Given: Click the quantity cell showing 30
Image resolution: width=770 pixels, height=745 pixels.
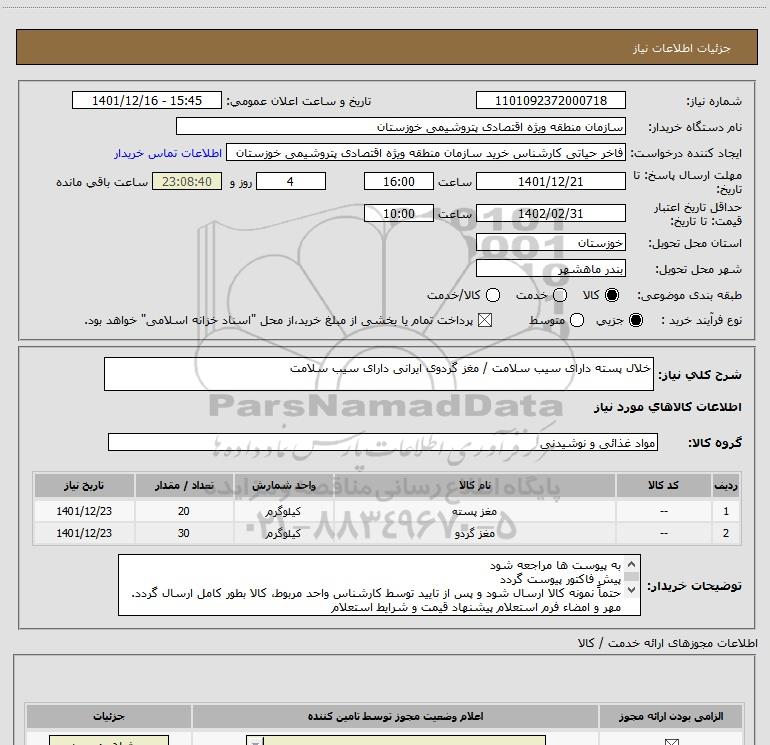Looking at the screenshot, I should pyautogui.click(x=184, y=533).
